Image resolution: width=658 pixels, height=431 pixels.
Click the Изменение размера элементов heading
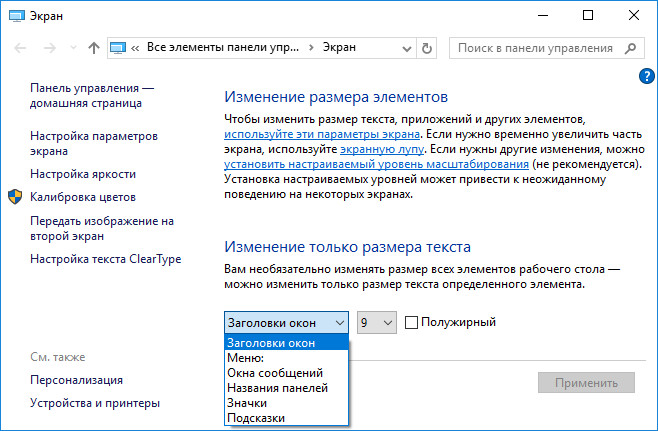point(336,97)
